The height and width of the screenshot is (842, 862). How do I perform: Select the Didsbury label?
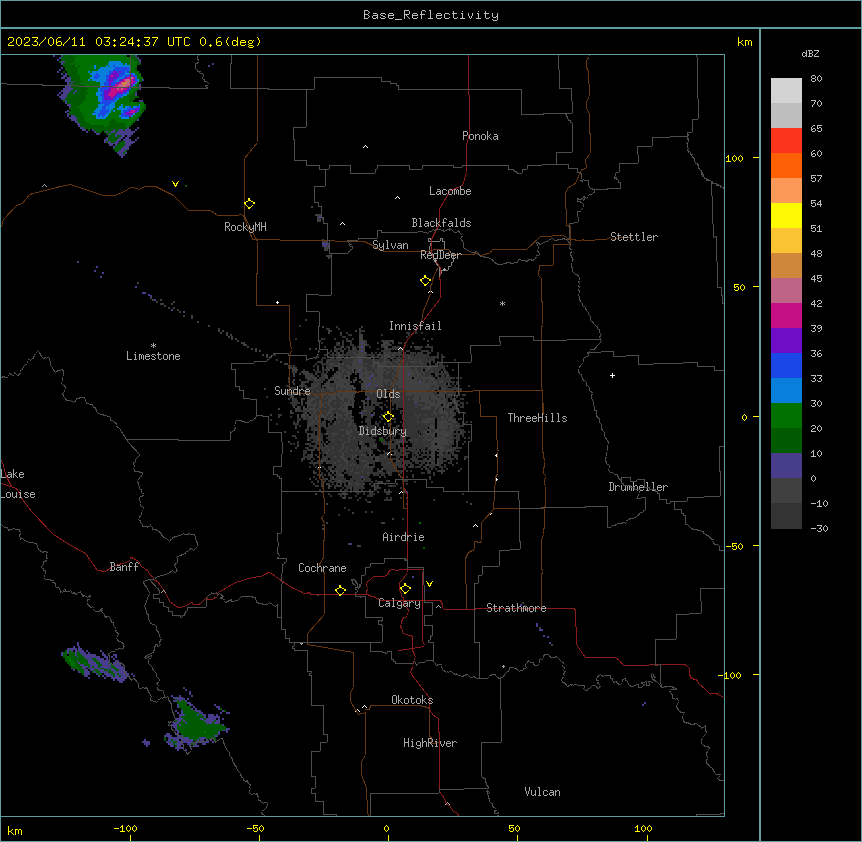coord(383,431)
